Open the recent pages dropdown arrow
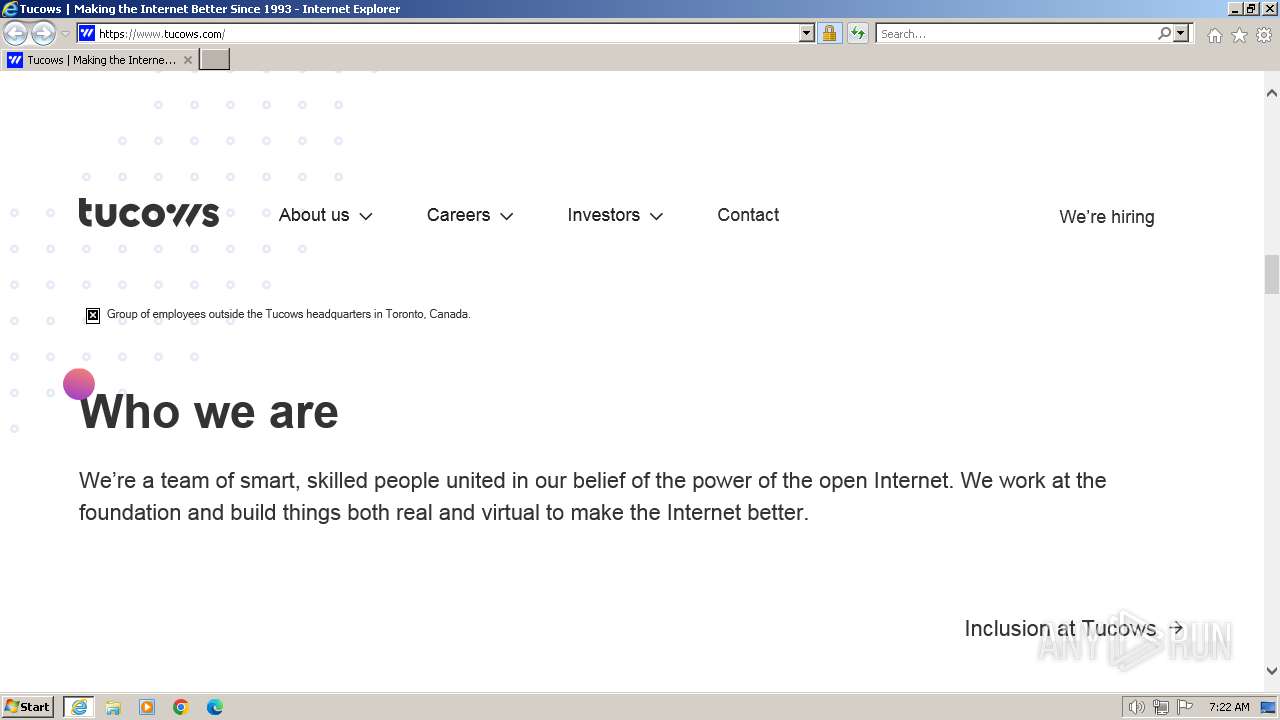The height and width of the screenshot is (720, 1280). click(x=65, y=34)
